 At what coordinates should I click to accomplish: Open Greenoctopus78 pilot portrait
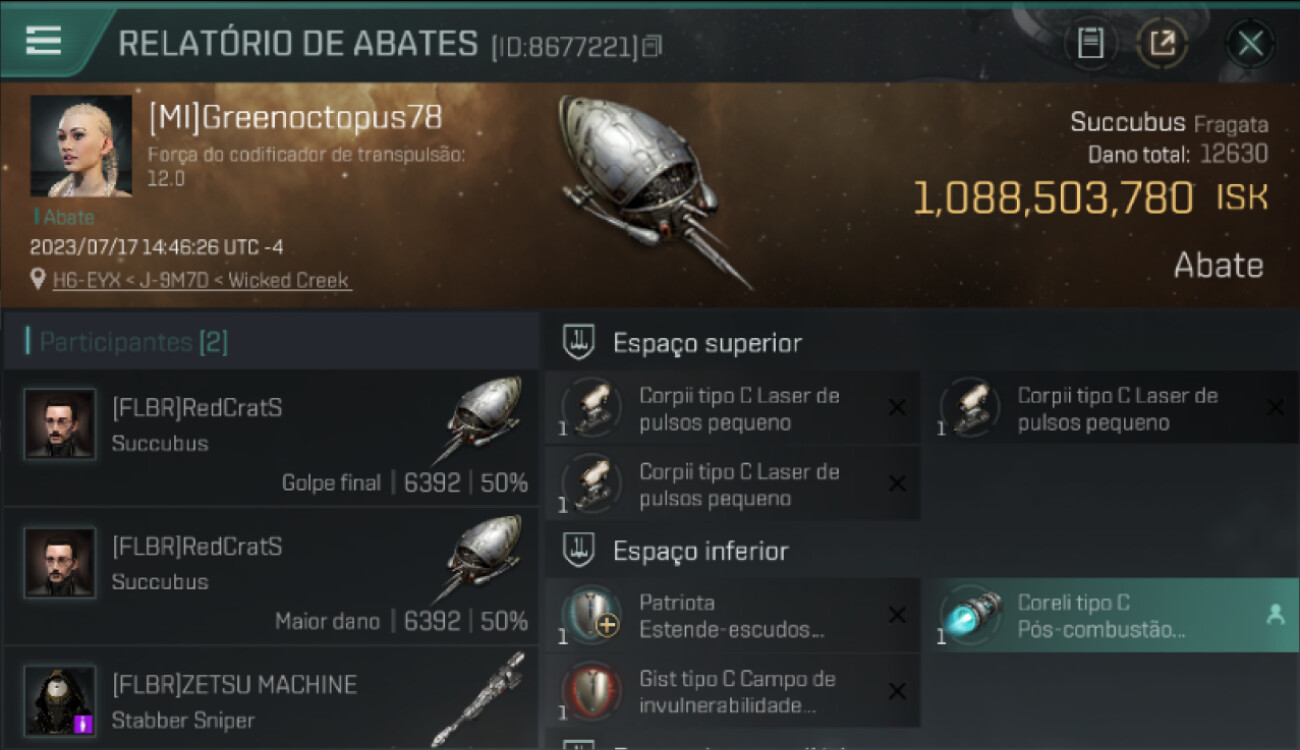coord(81,146)
